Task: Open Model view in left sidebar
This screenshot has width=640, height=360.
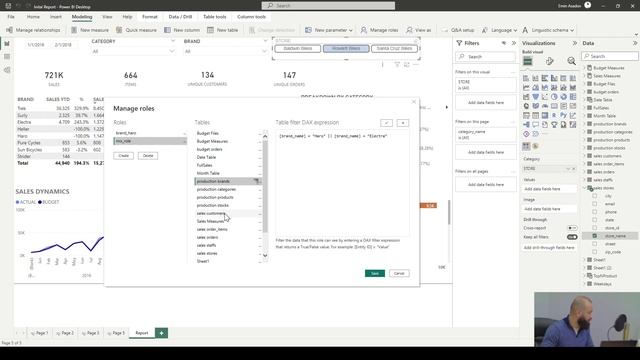Action: (7, 70)
